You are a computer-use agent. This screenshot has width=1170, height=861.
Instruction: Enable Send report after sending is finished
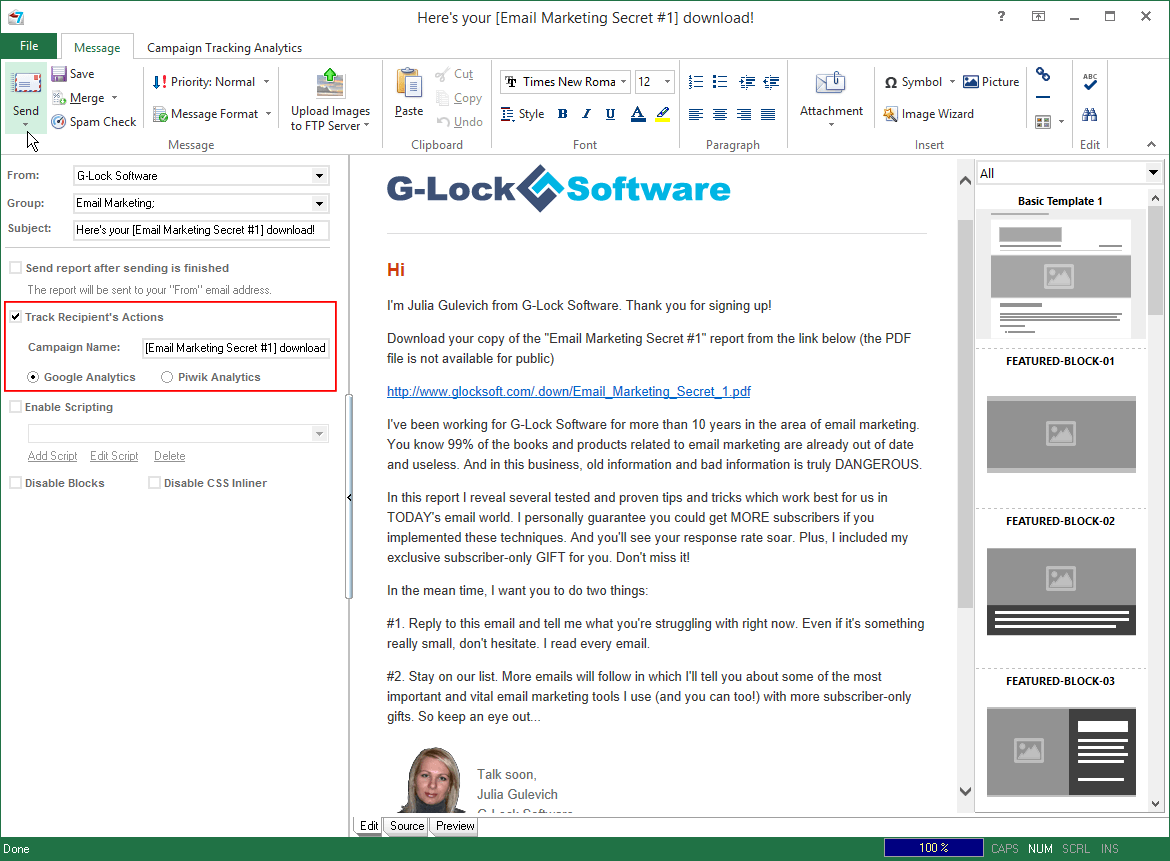[16, 268]
